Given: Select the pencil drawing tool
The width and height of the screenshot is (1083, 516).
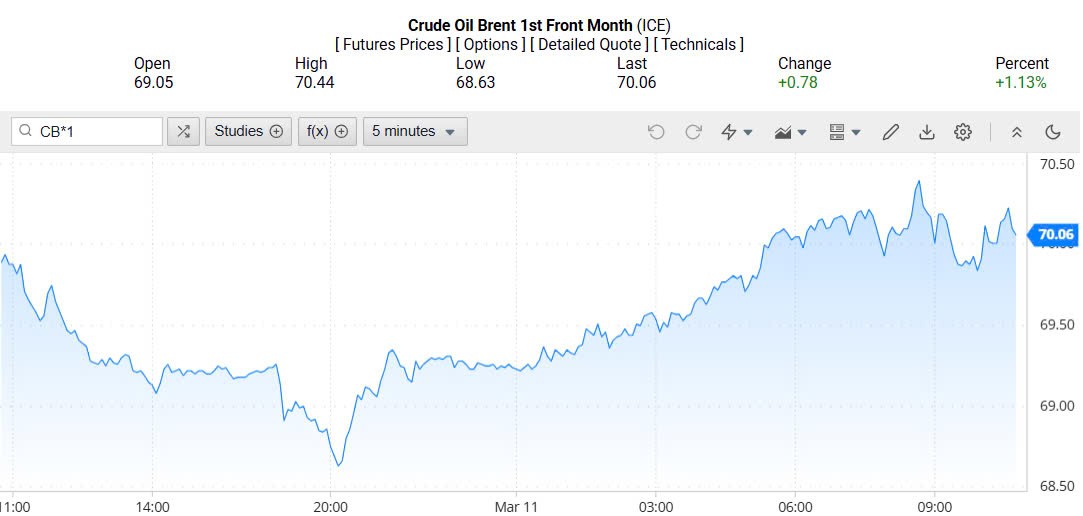Looking at the screenshot, I should pyautogui.click(x=891, y=132).
